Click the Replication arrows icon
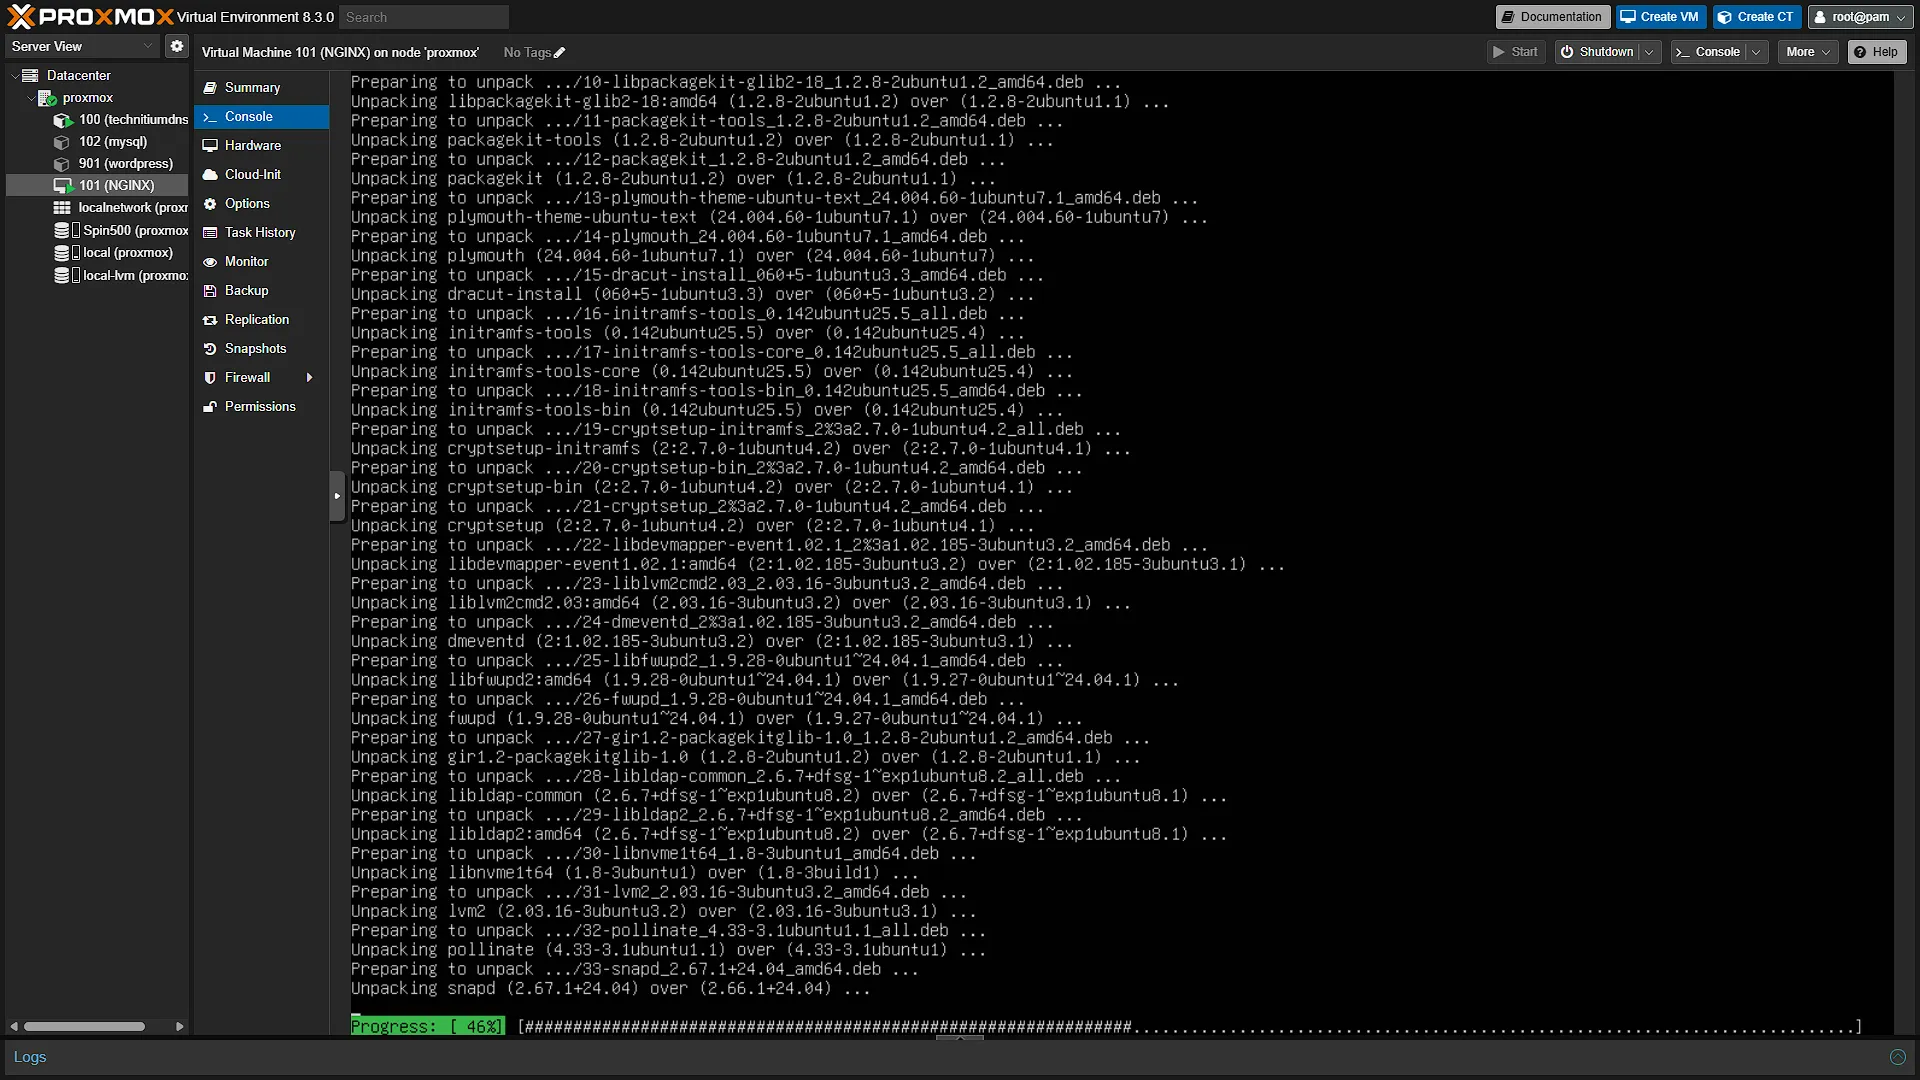 pos(210,320)
